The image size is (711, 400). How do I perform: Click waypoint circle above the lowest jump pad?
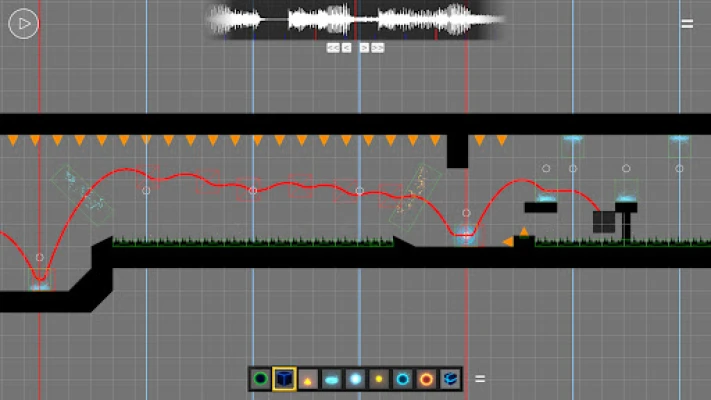click(40, 258)
